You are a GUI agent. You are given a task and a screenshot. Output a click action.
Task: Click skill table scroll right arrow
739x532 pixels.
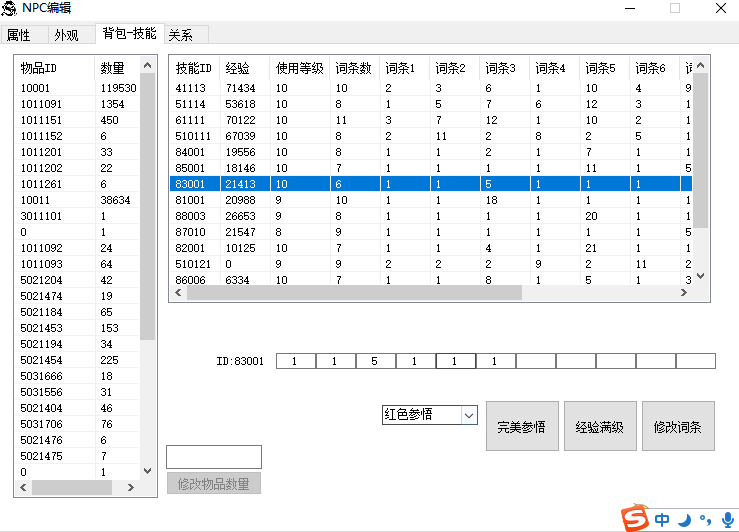684,293
